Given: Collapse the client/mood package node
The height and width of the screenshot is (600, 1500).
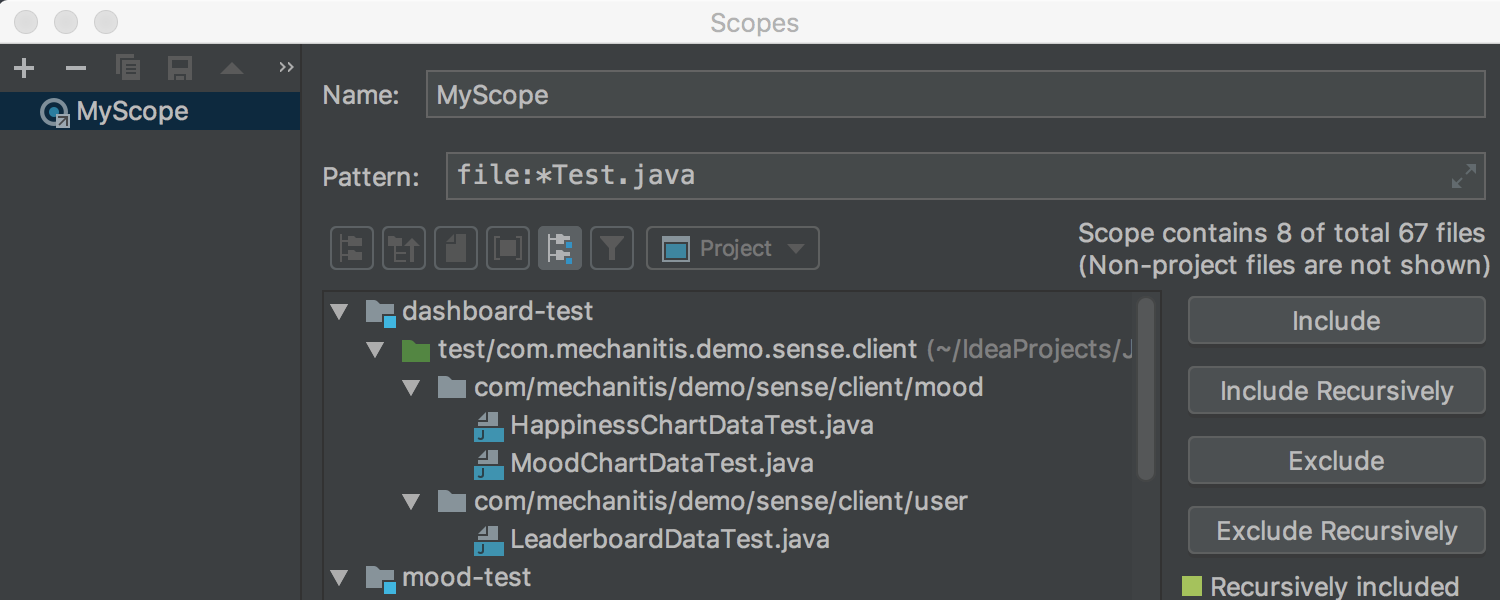Looking at the screenshot, I should point(411,388).
